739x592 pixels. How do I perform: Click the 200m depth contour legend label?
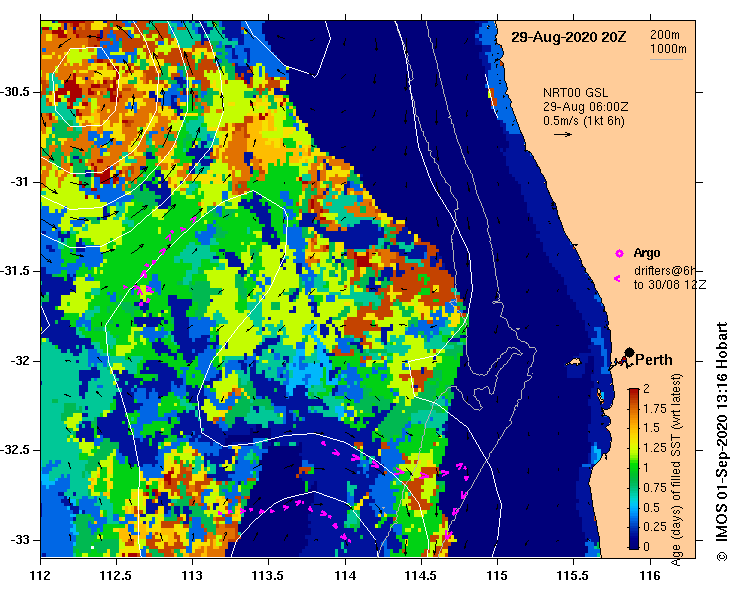[x=665, y=35]
